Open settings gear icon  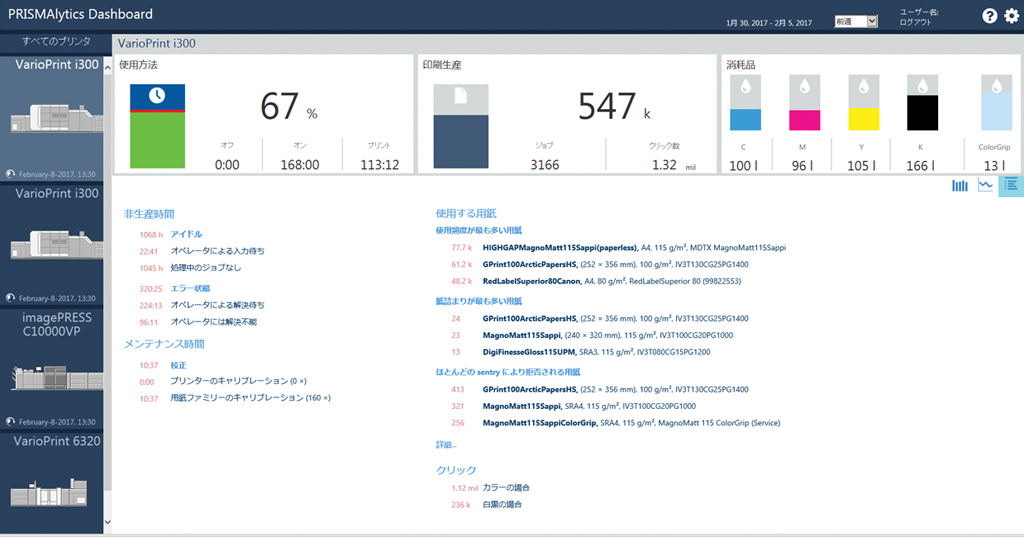pyautogui.click(x=1012, y=16)
